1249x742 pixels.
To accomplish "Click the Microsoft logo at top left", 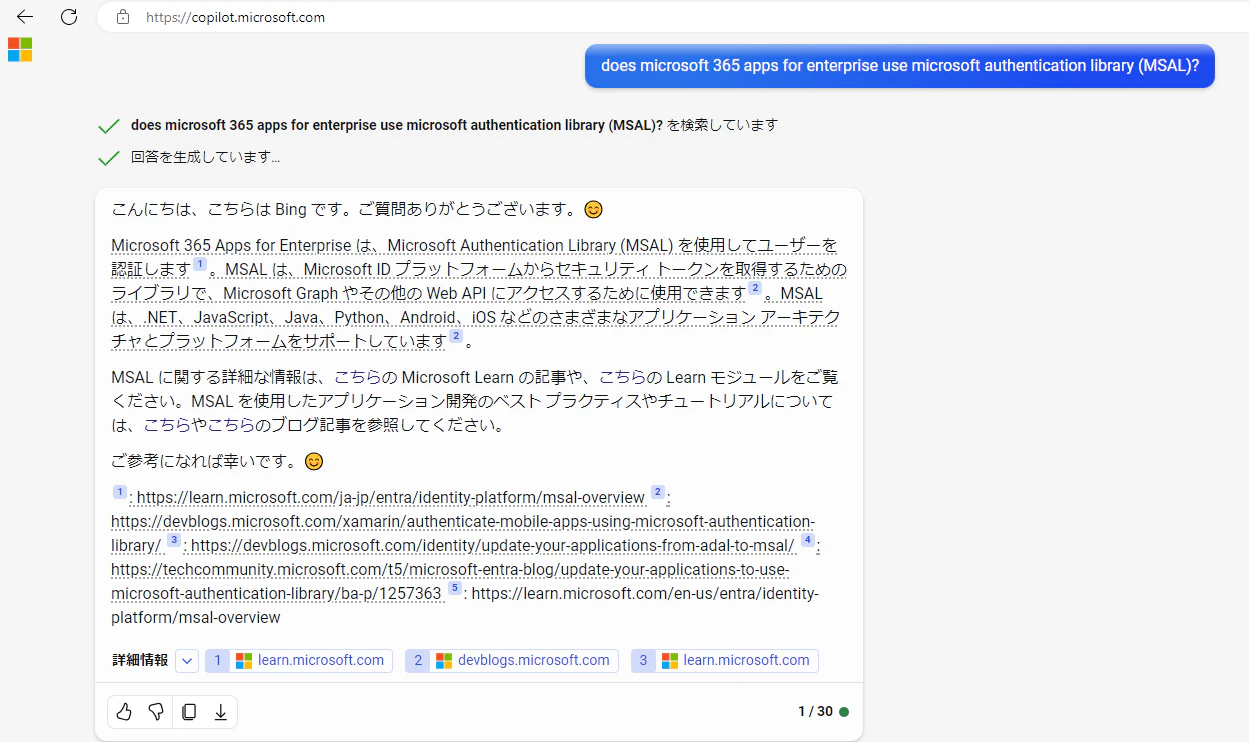I will 20,49.
